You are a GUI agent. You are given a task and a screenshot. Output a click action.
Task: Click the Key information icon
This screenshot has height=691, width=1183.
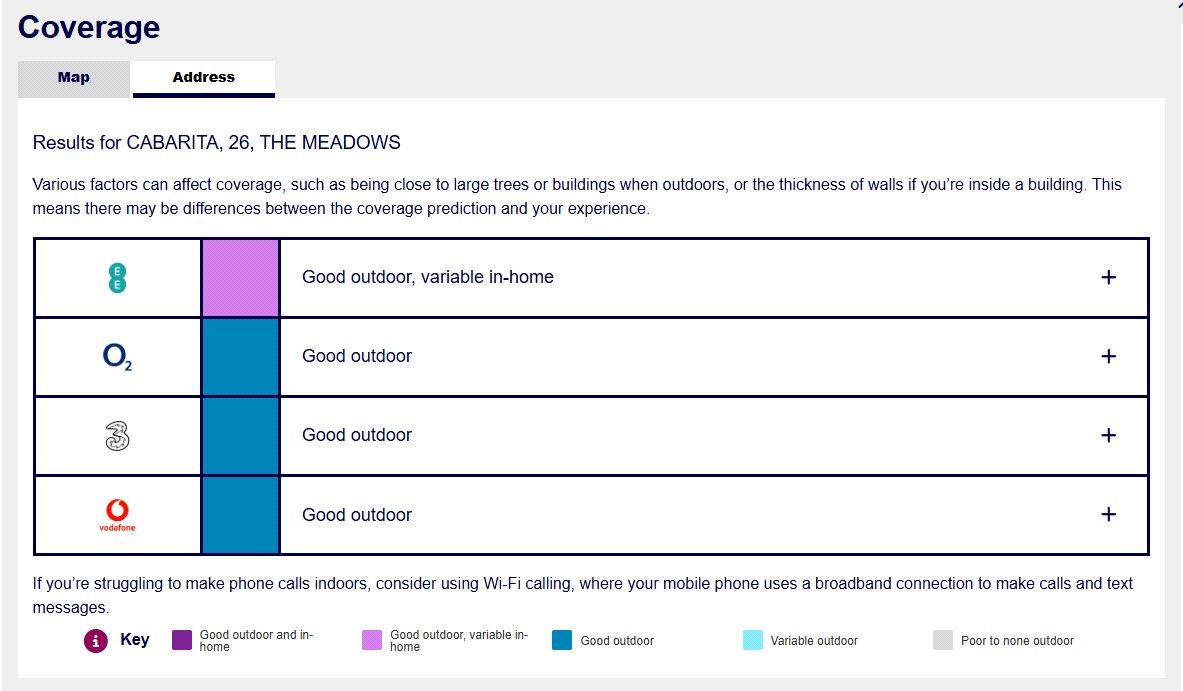[96, 640]
